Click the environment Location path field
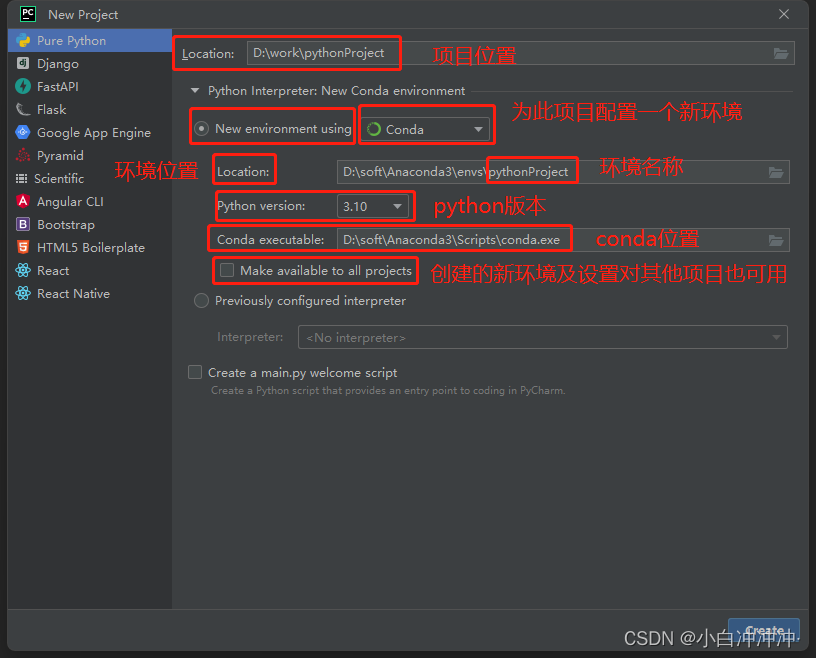This screenshot has width=816, height=658. point(563,172)
